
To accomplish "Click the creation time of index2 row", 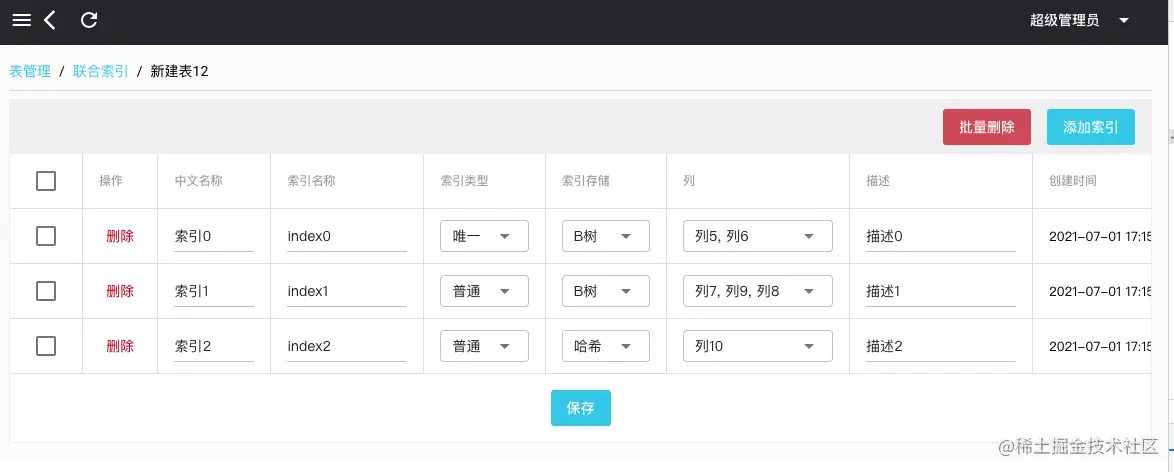I will tap(1100, 346).
